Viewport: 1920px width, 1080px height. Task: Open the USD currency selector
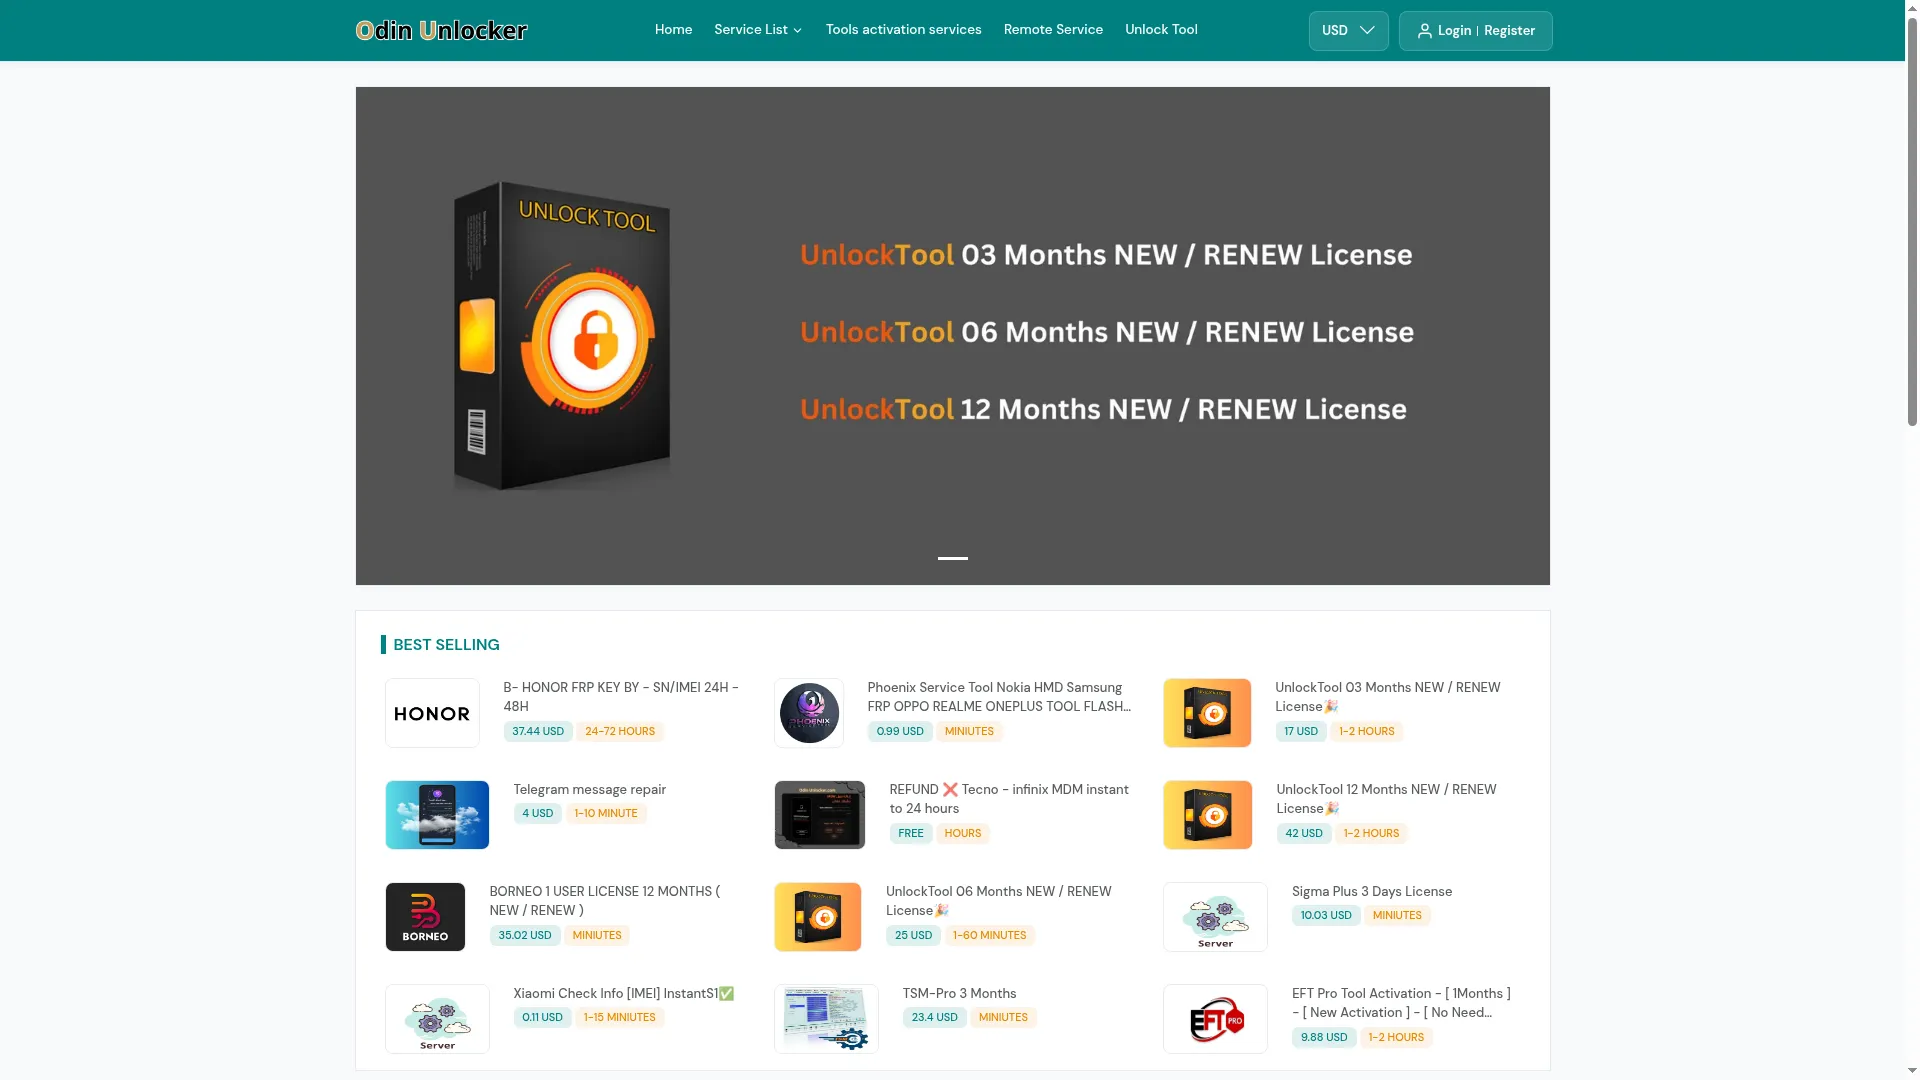point(1348,31)
